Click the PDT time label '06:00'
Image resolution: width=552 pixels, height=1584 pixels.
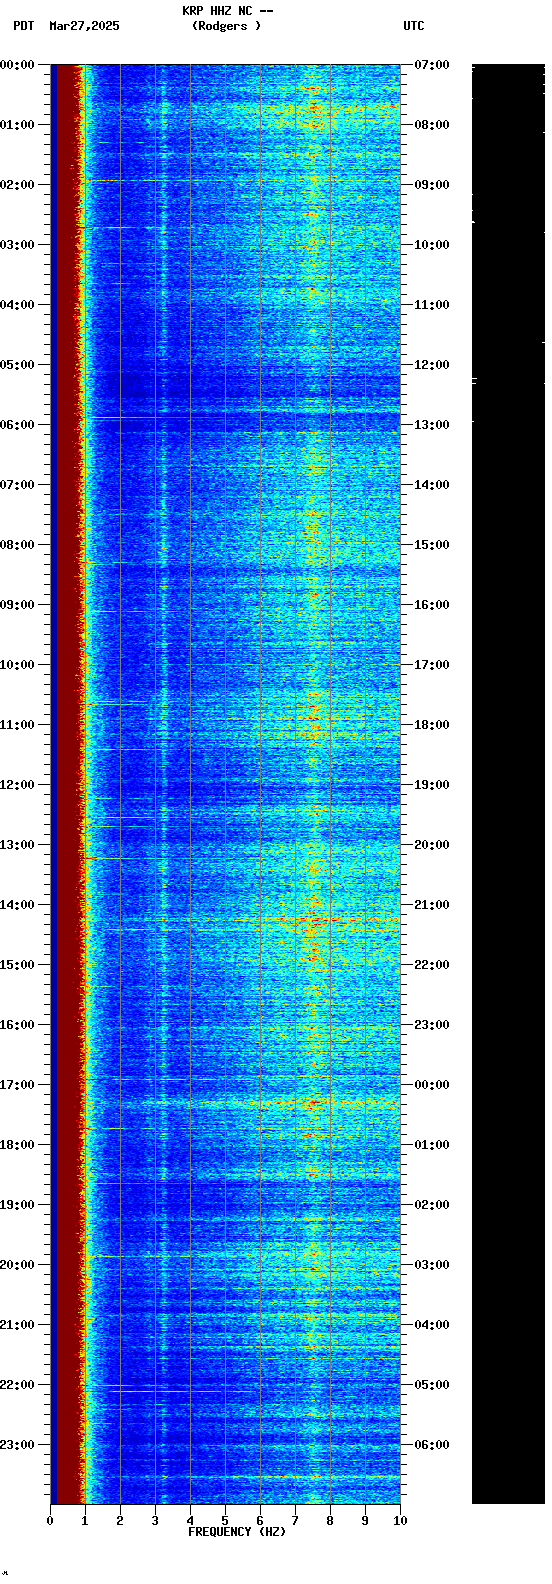point(17,425)
